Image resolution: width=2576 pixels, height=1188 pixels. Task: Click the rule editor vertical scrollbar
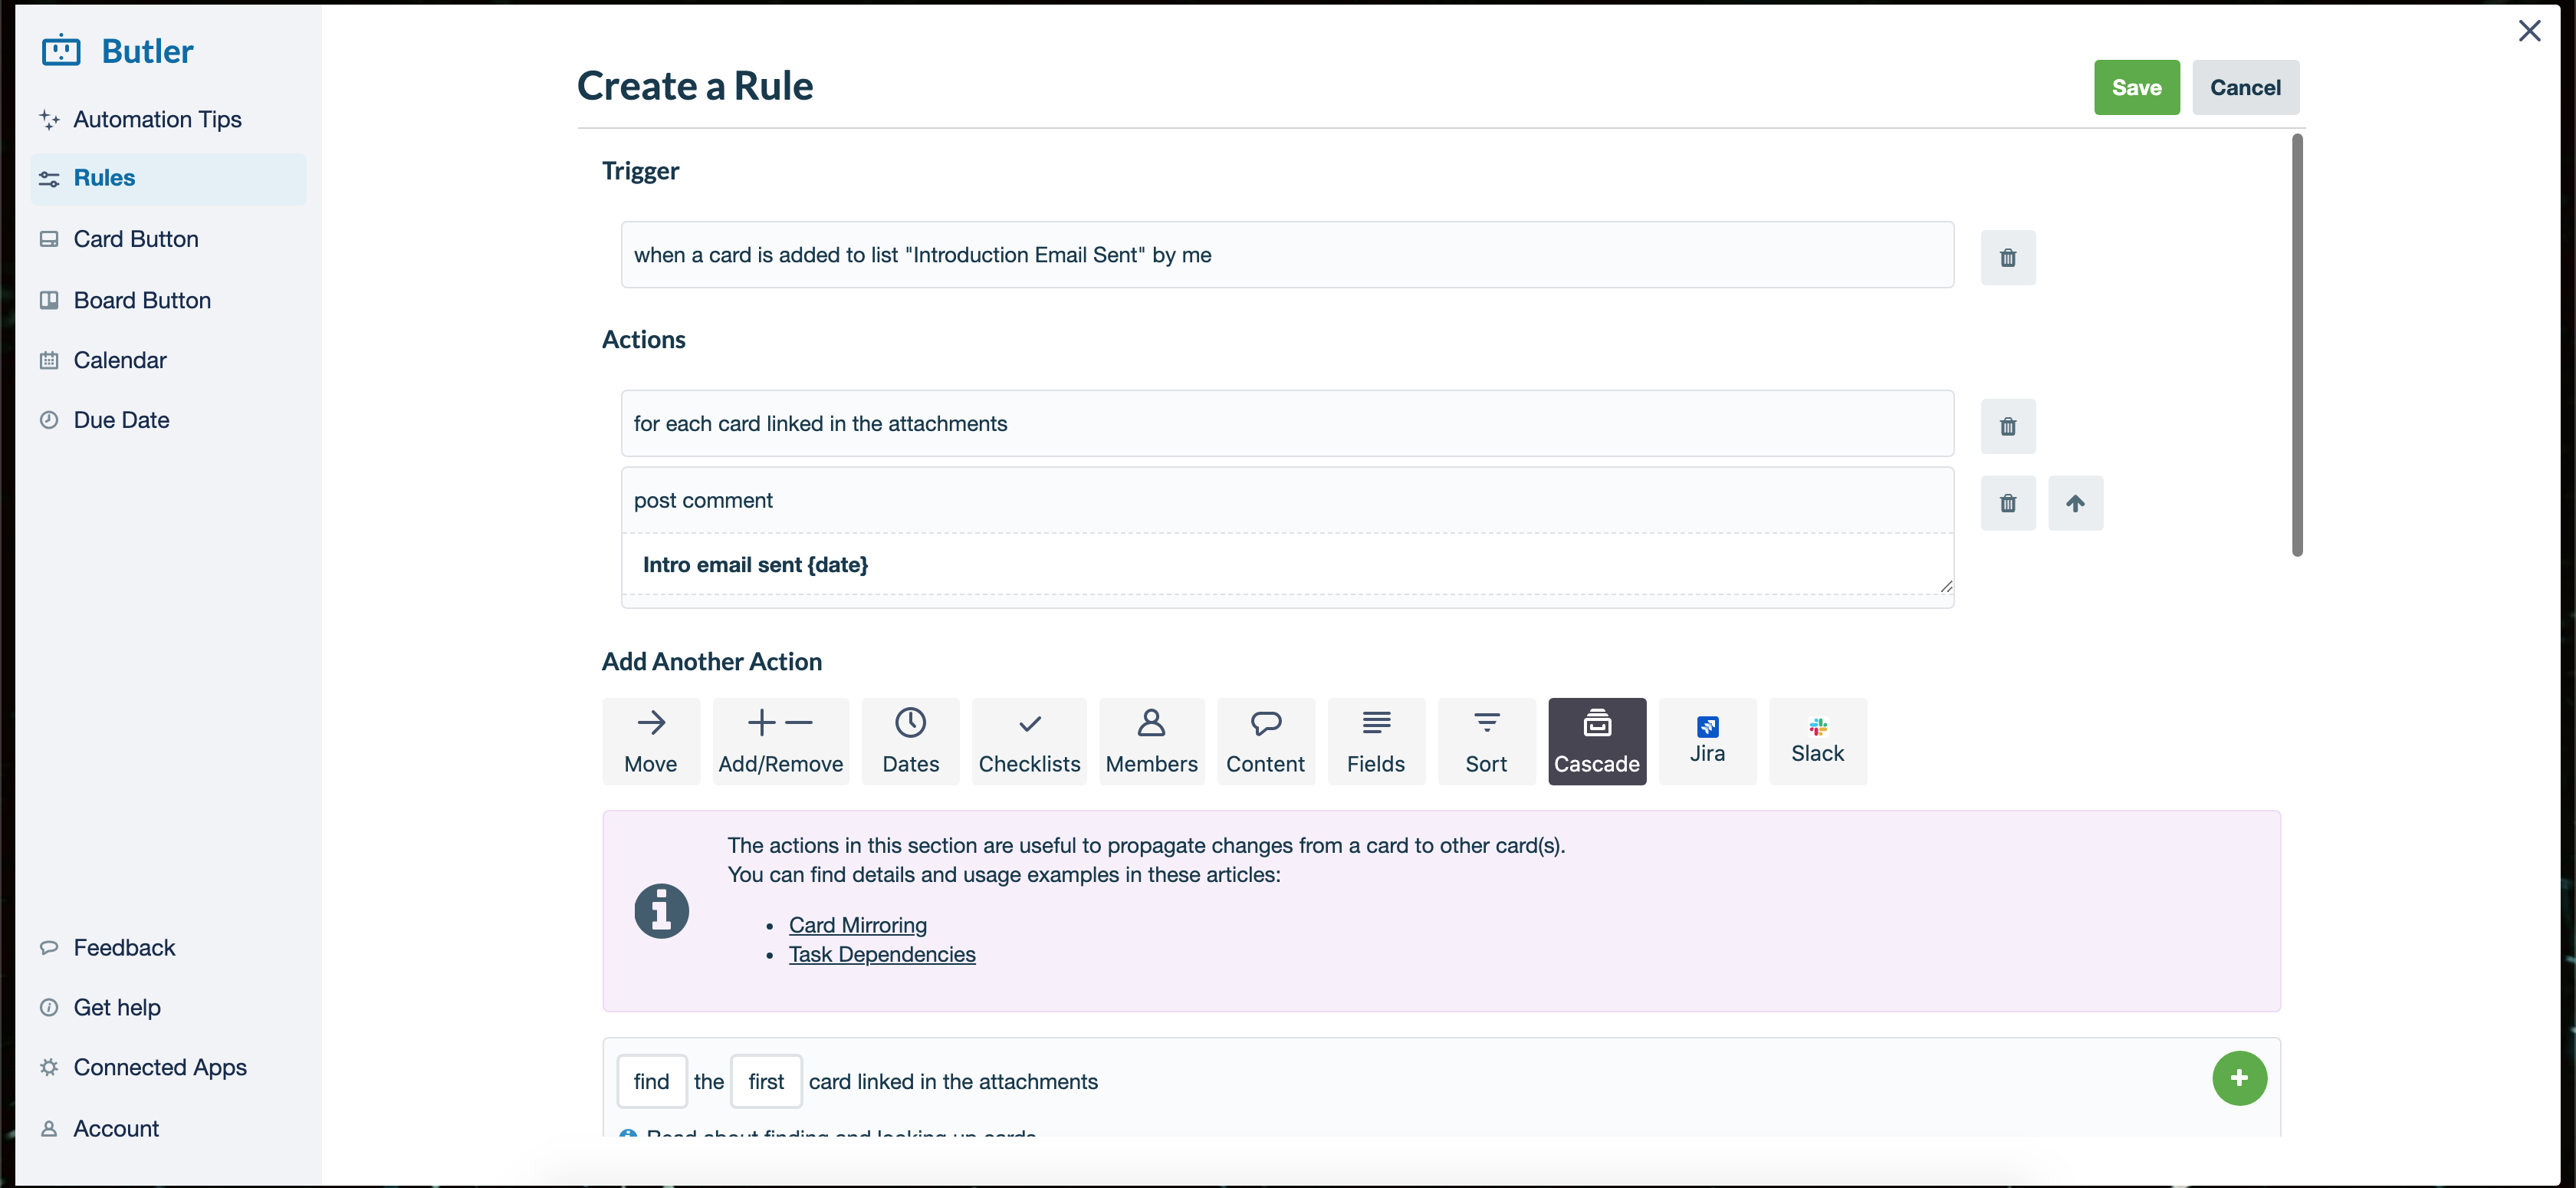point(2297,346)
